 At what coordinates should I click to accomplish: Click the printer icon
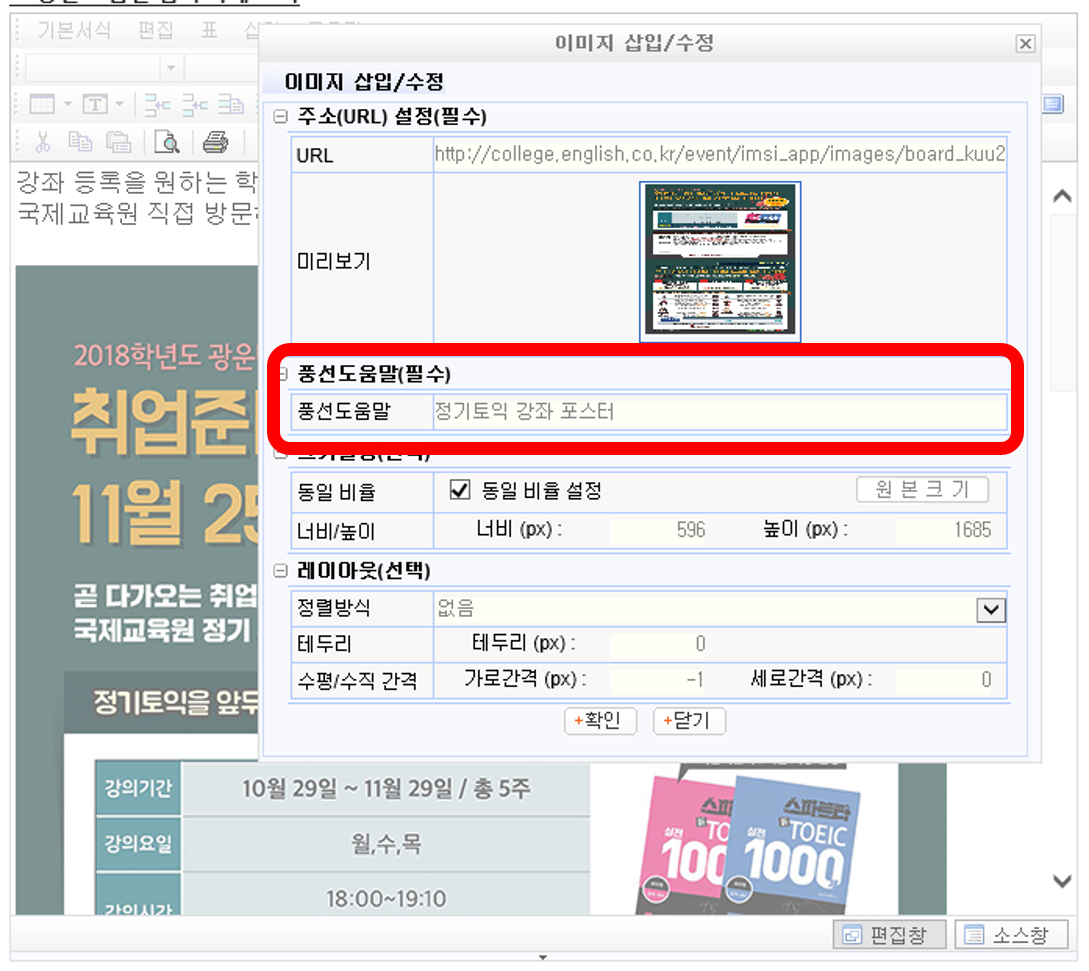coord(215,142)
